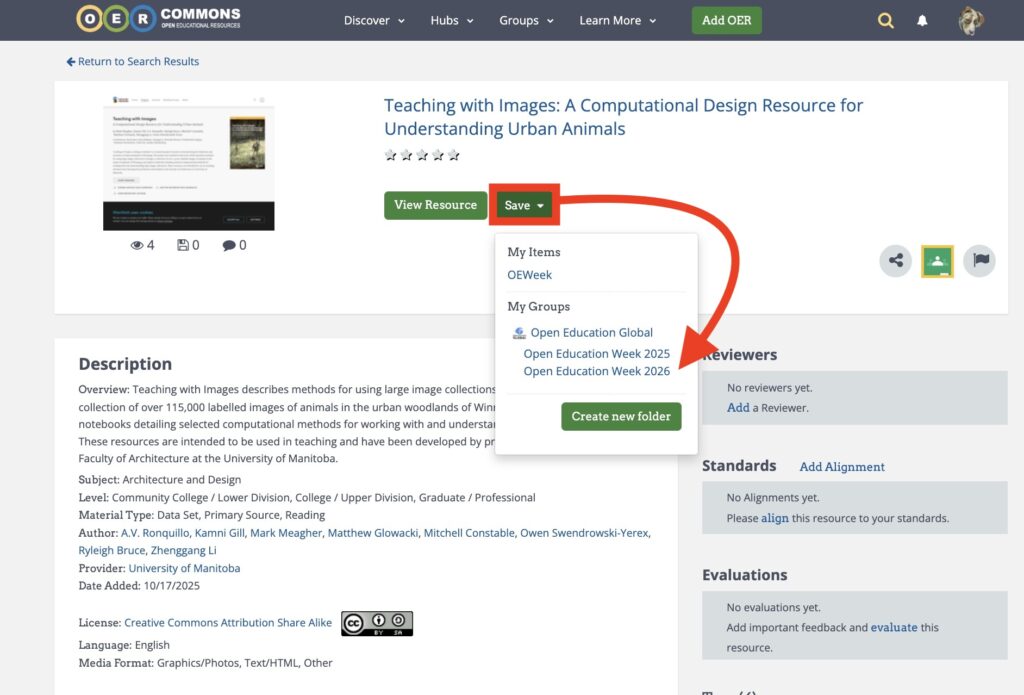Flag this resource with flag icon
The image size is (1024, 695).
[979, 261]
